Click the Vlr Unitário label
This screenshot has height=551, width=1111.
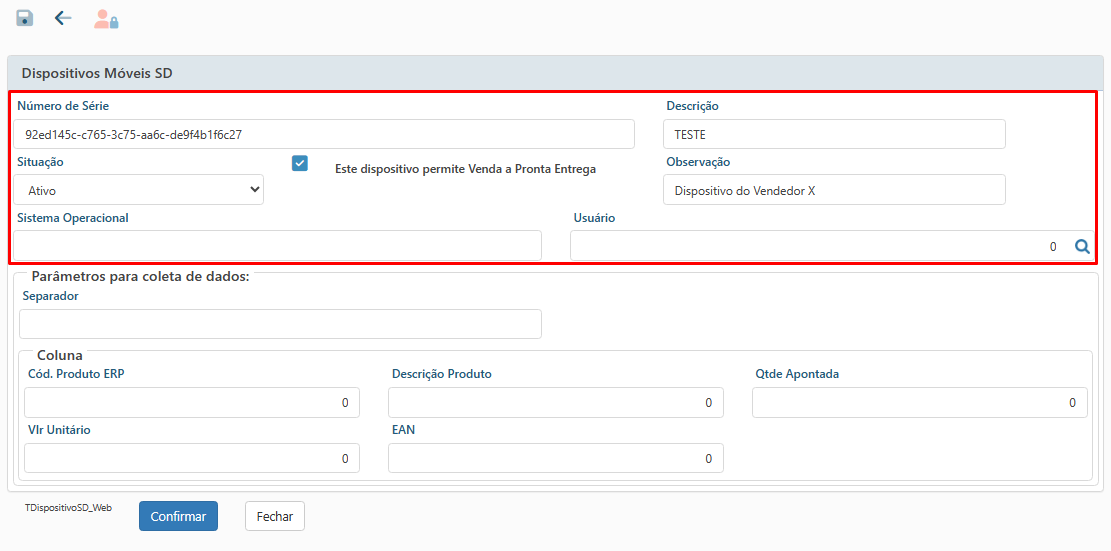tap(59, 430)
